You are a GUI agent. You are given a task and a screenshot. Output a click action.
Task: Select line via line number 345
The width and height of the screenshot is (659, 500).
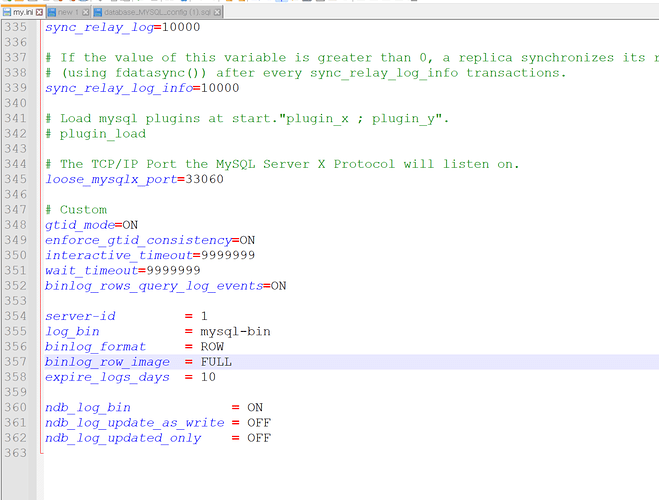click(16, 179)
